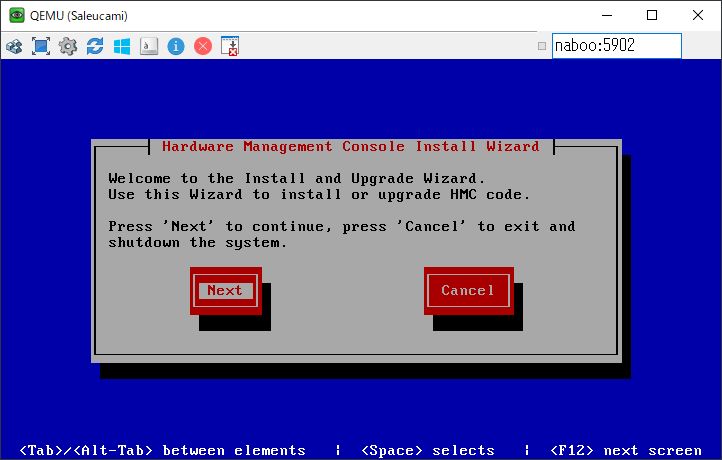Toggle the small checkbox beside address field
This screenshot has width=722, height=460.
tap(542, 46)
